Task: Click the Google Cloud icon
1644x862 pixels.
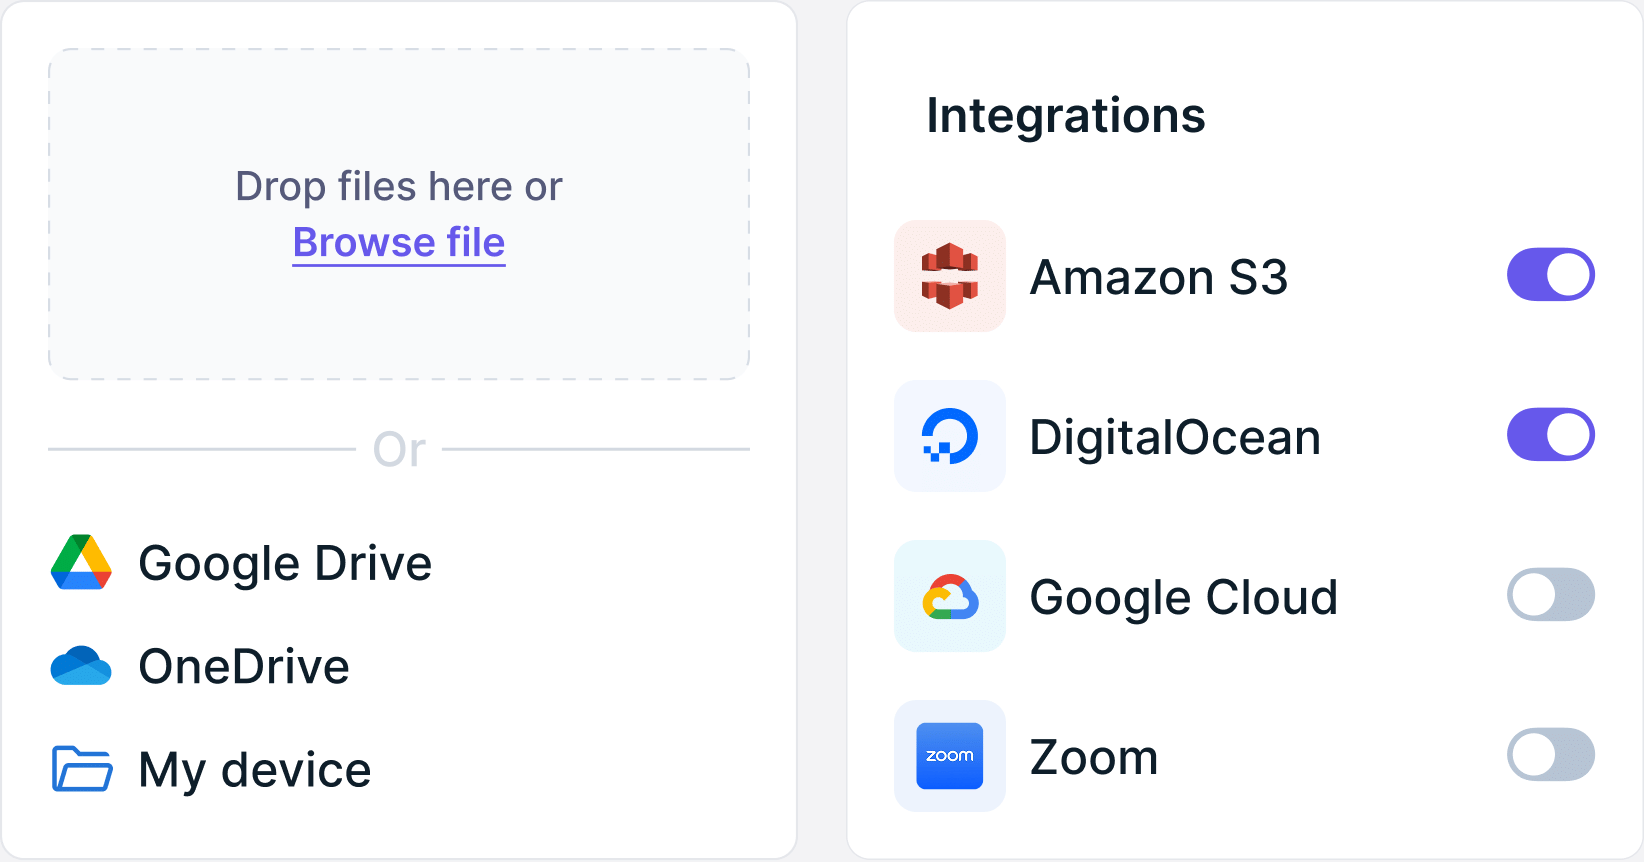Action: 949,595
